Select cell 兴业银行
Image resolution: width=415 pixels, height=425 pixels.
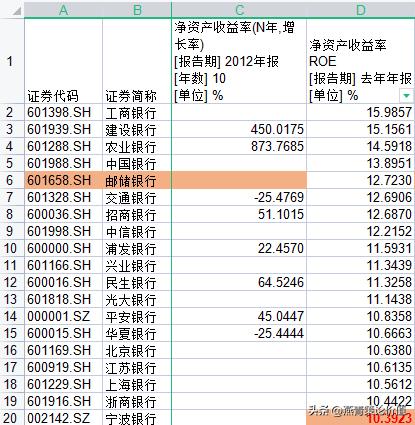pos(137,265)
